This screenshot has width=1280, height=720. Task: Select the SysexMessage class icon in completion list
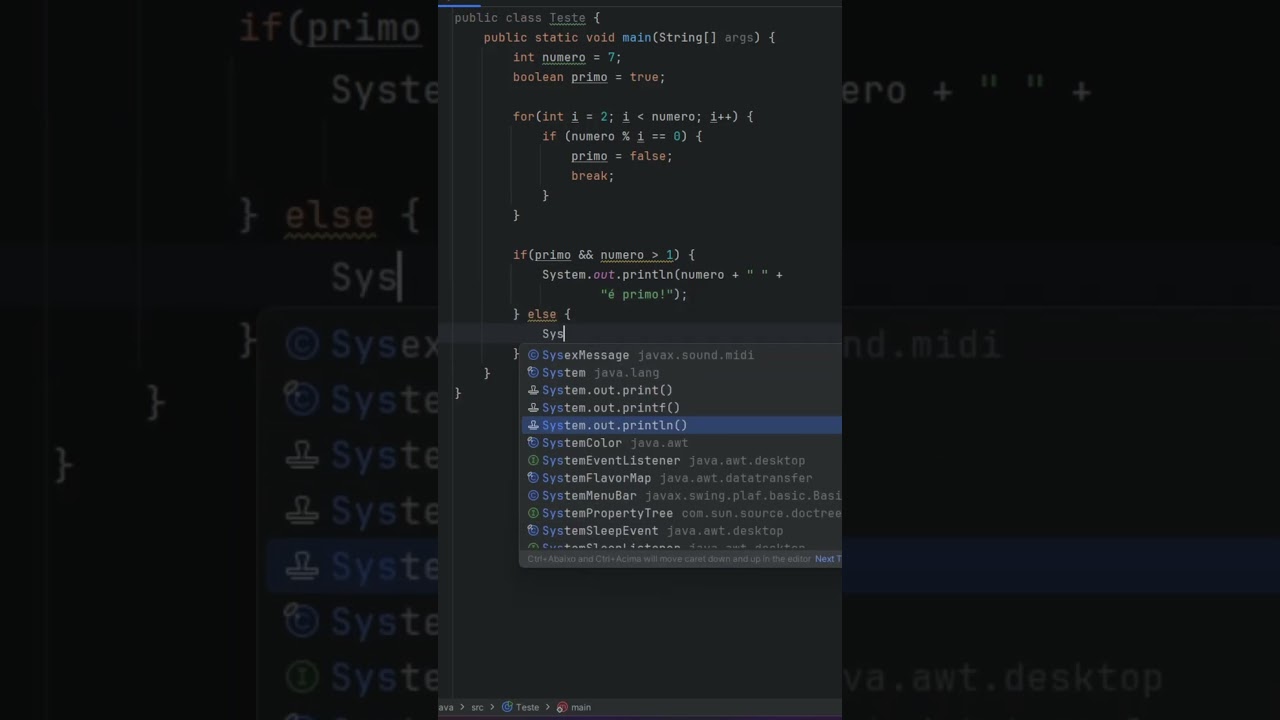pos(533,355)
